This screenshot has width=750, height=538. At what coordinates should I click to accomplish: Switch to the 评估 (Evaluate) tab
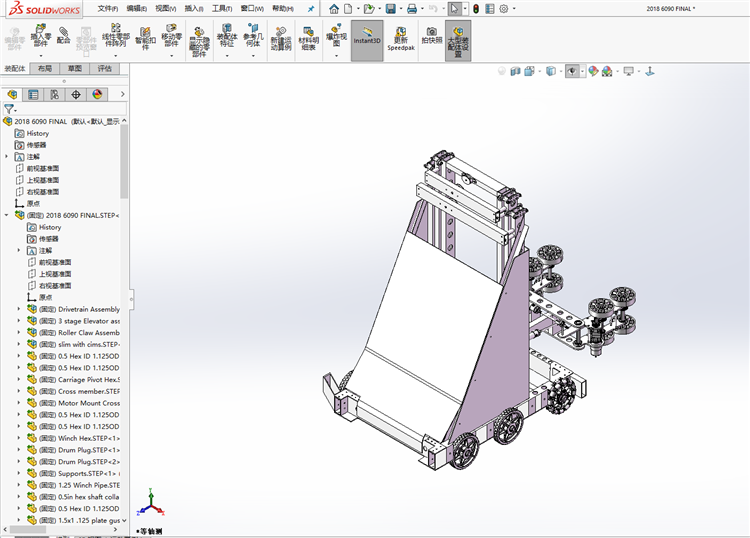pos(104,68)
